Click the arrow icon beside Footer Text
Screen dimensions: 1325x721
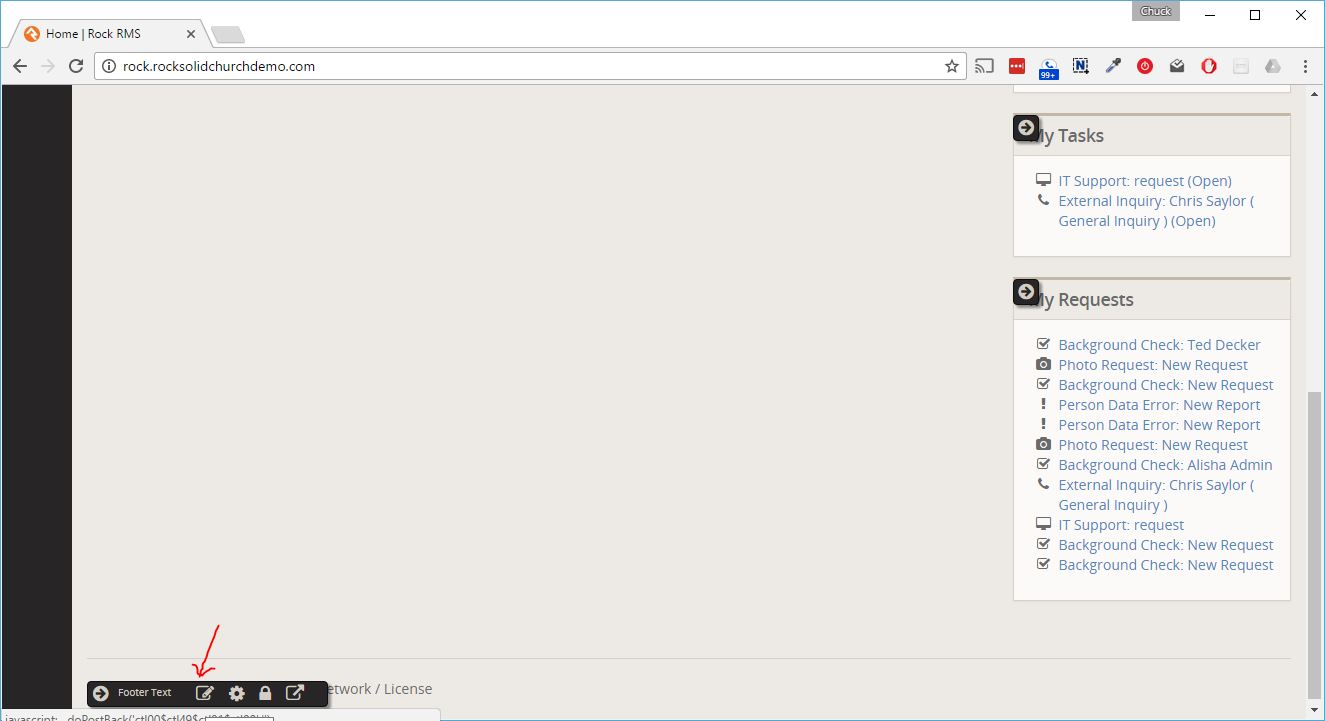[101, 693]
